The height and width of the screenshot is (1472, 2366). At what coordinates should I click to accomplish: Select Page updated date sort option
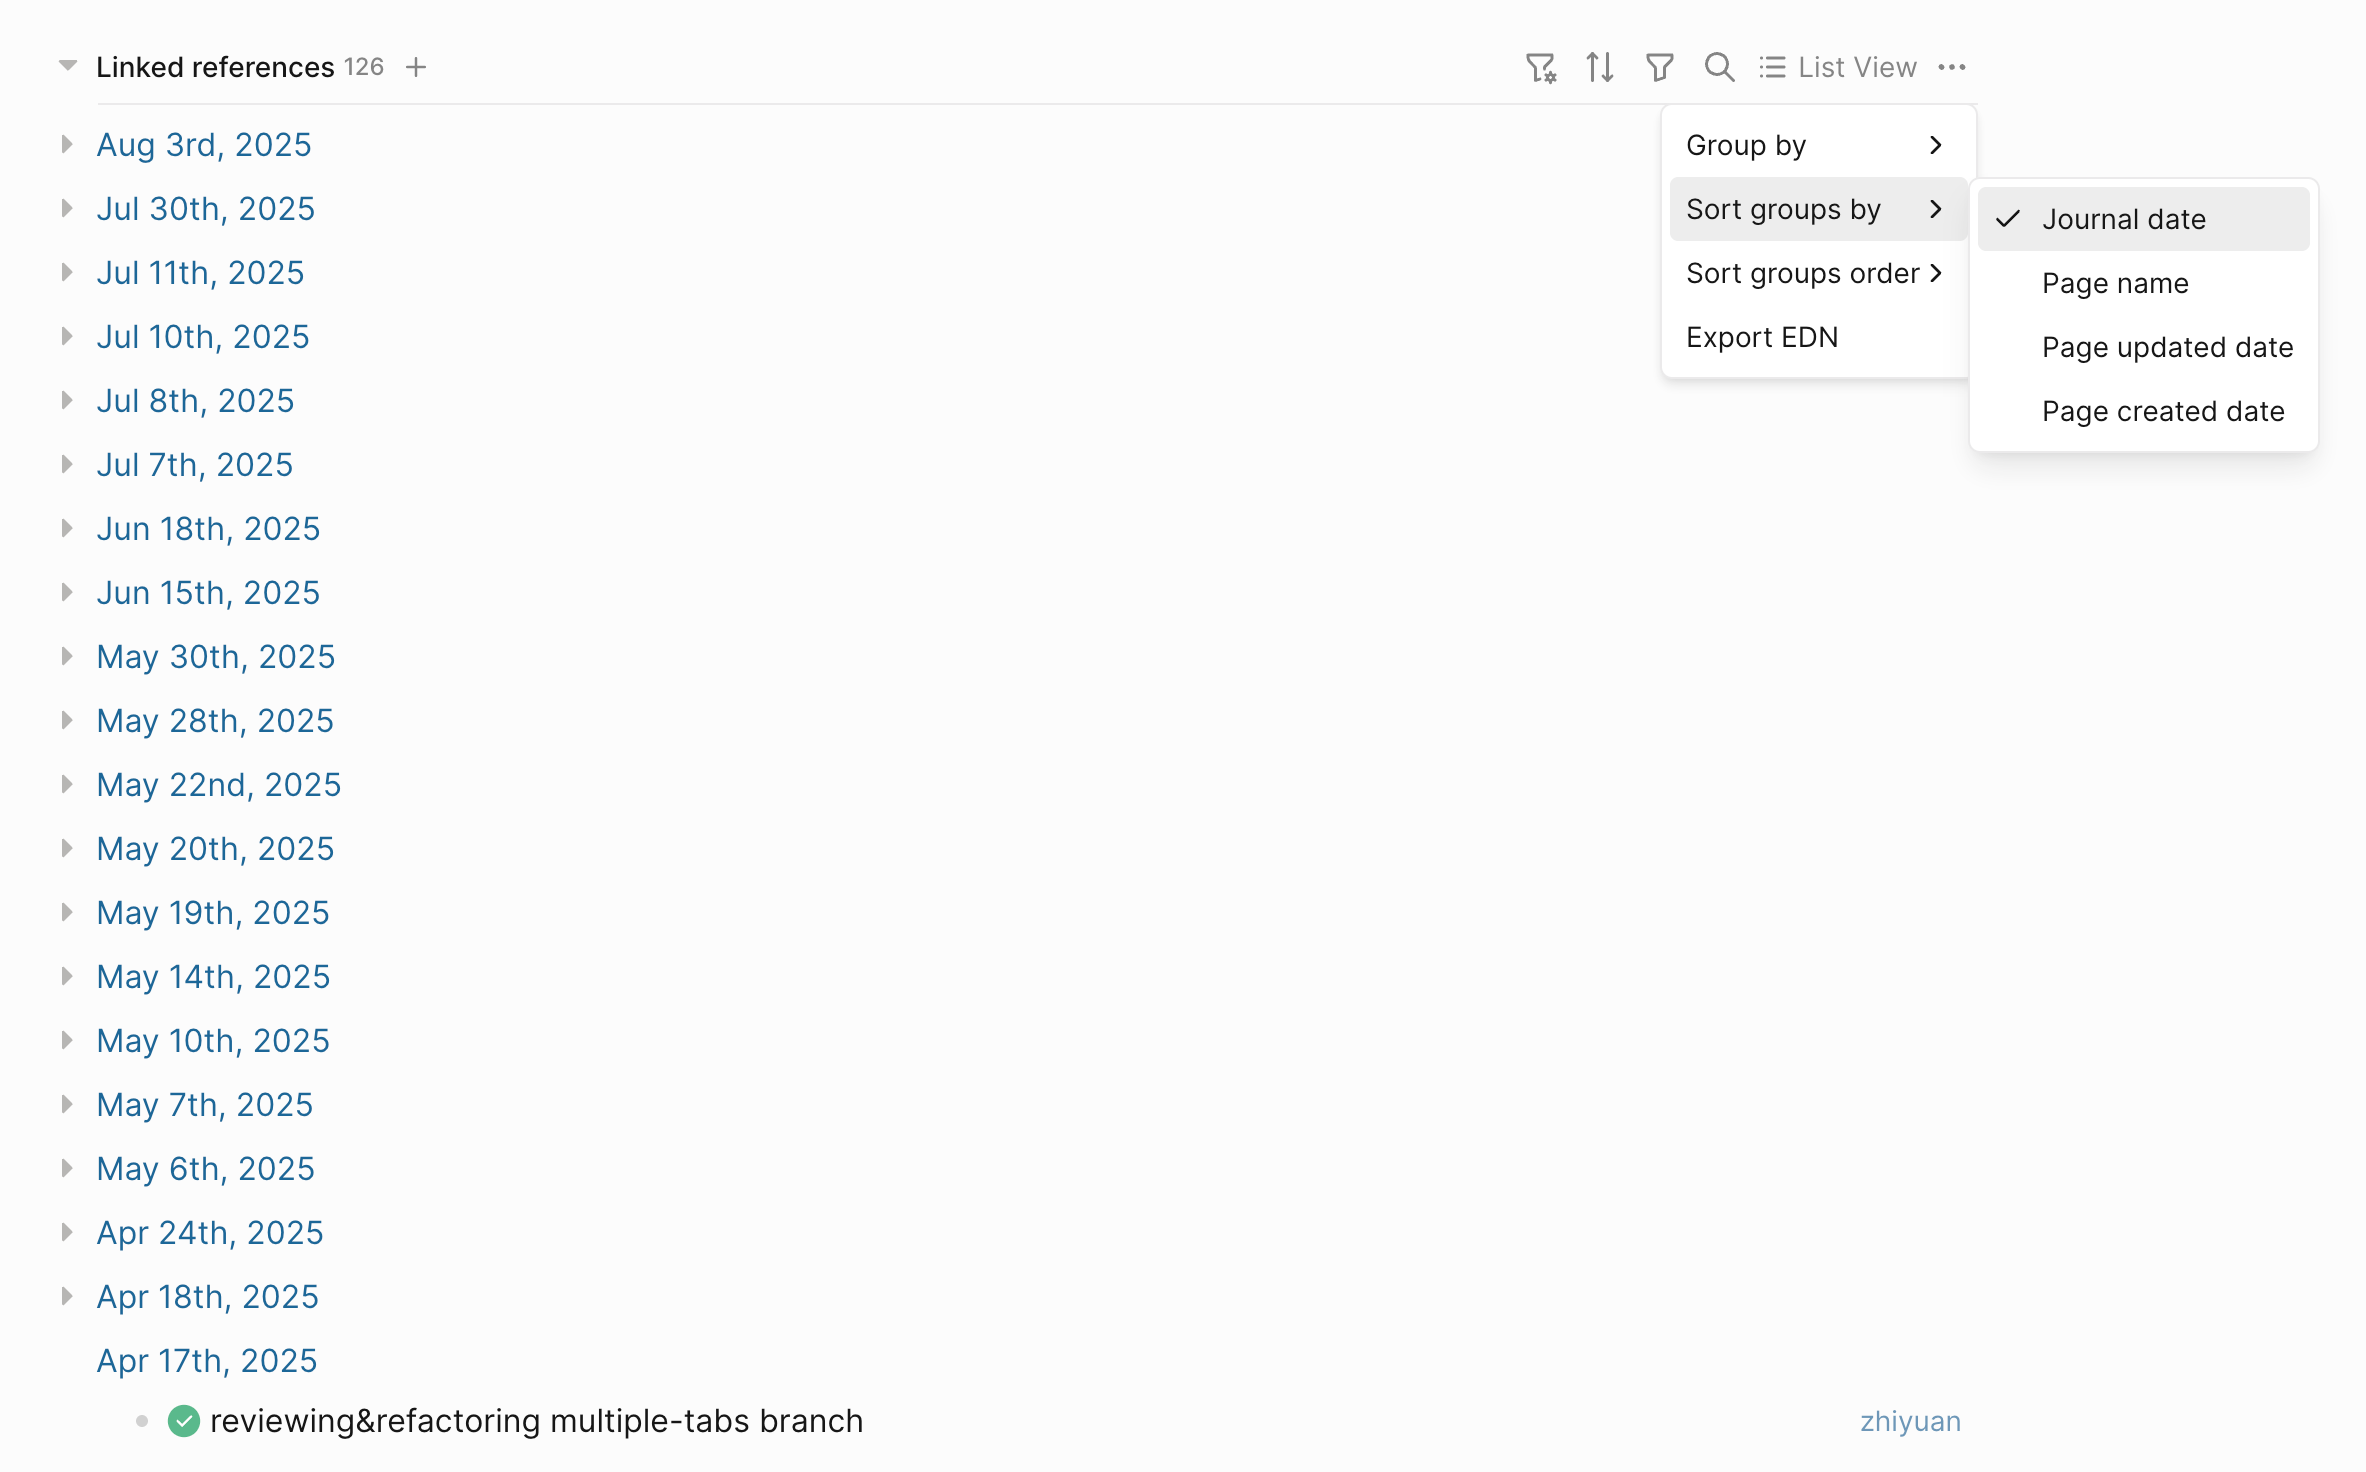[x=2166, y=347]
